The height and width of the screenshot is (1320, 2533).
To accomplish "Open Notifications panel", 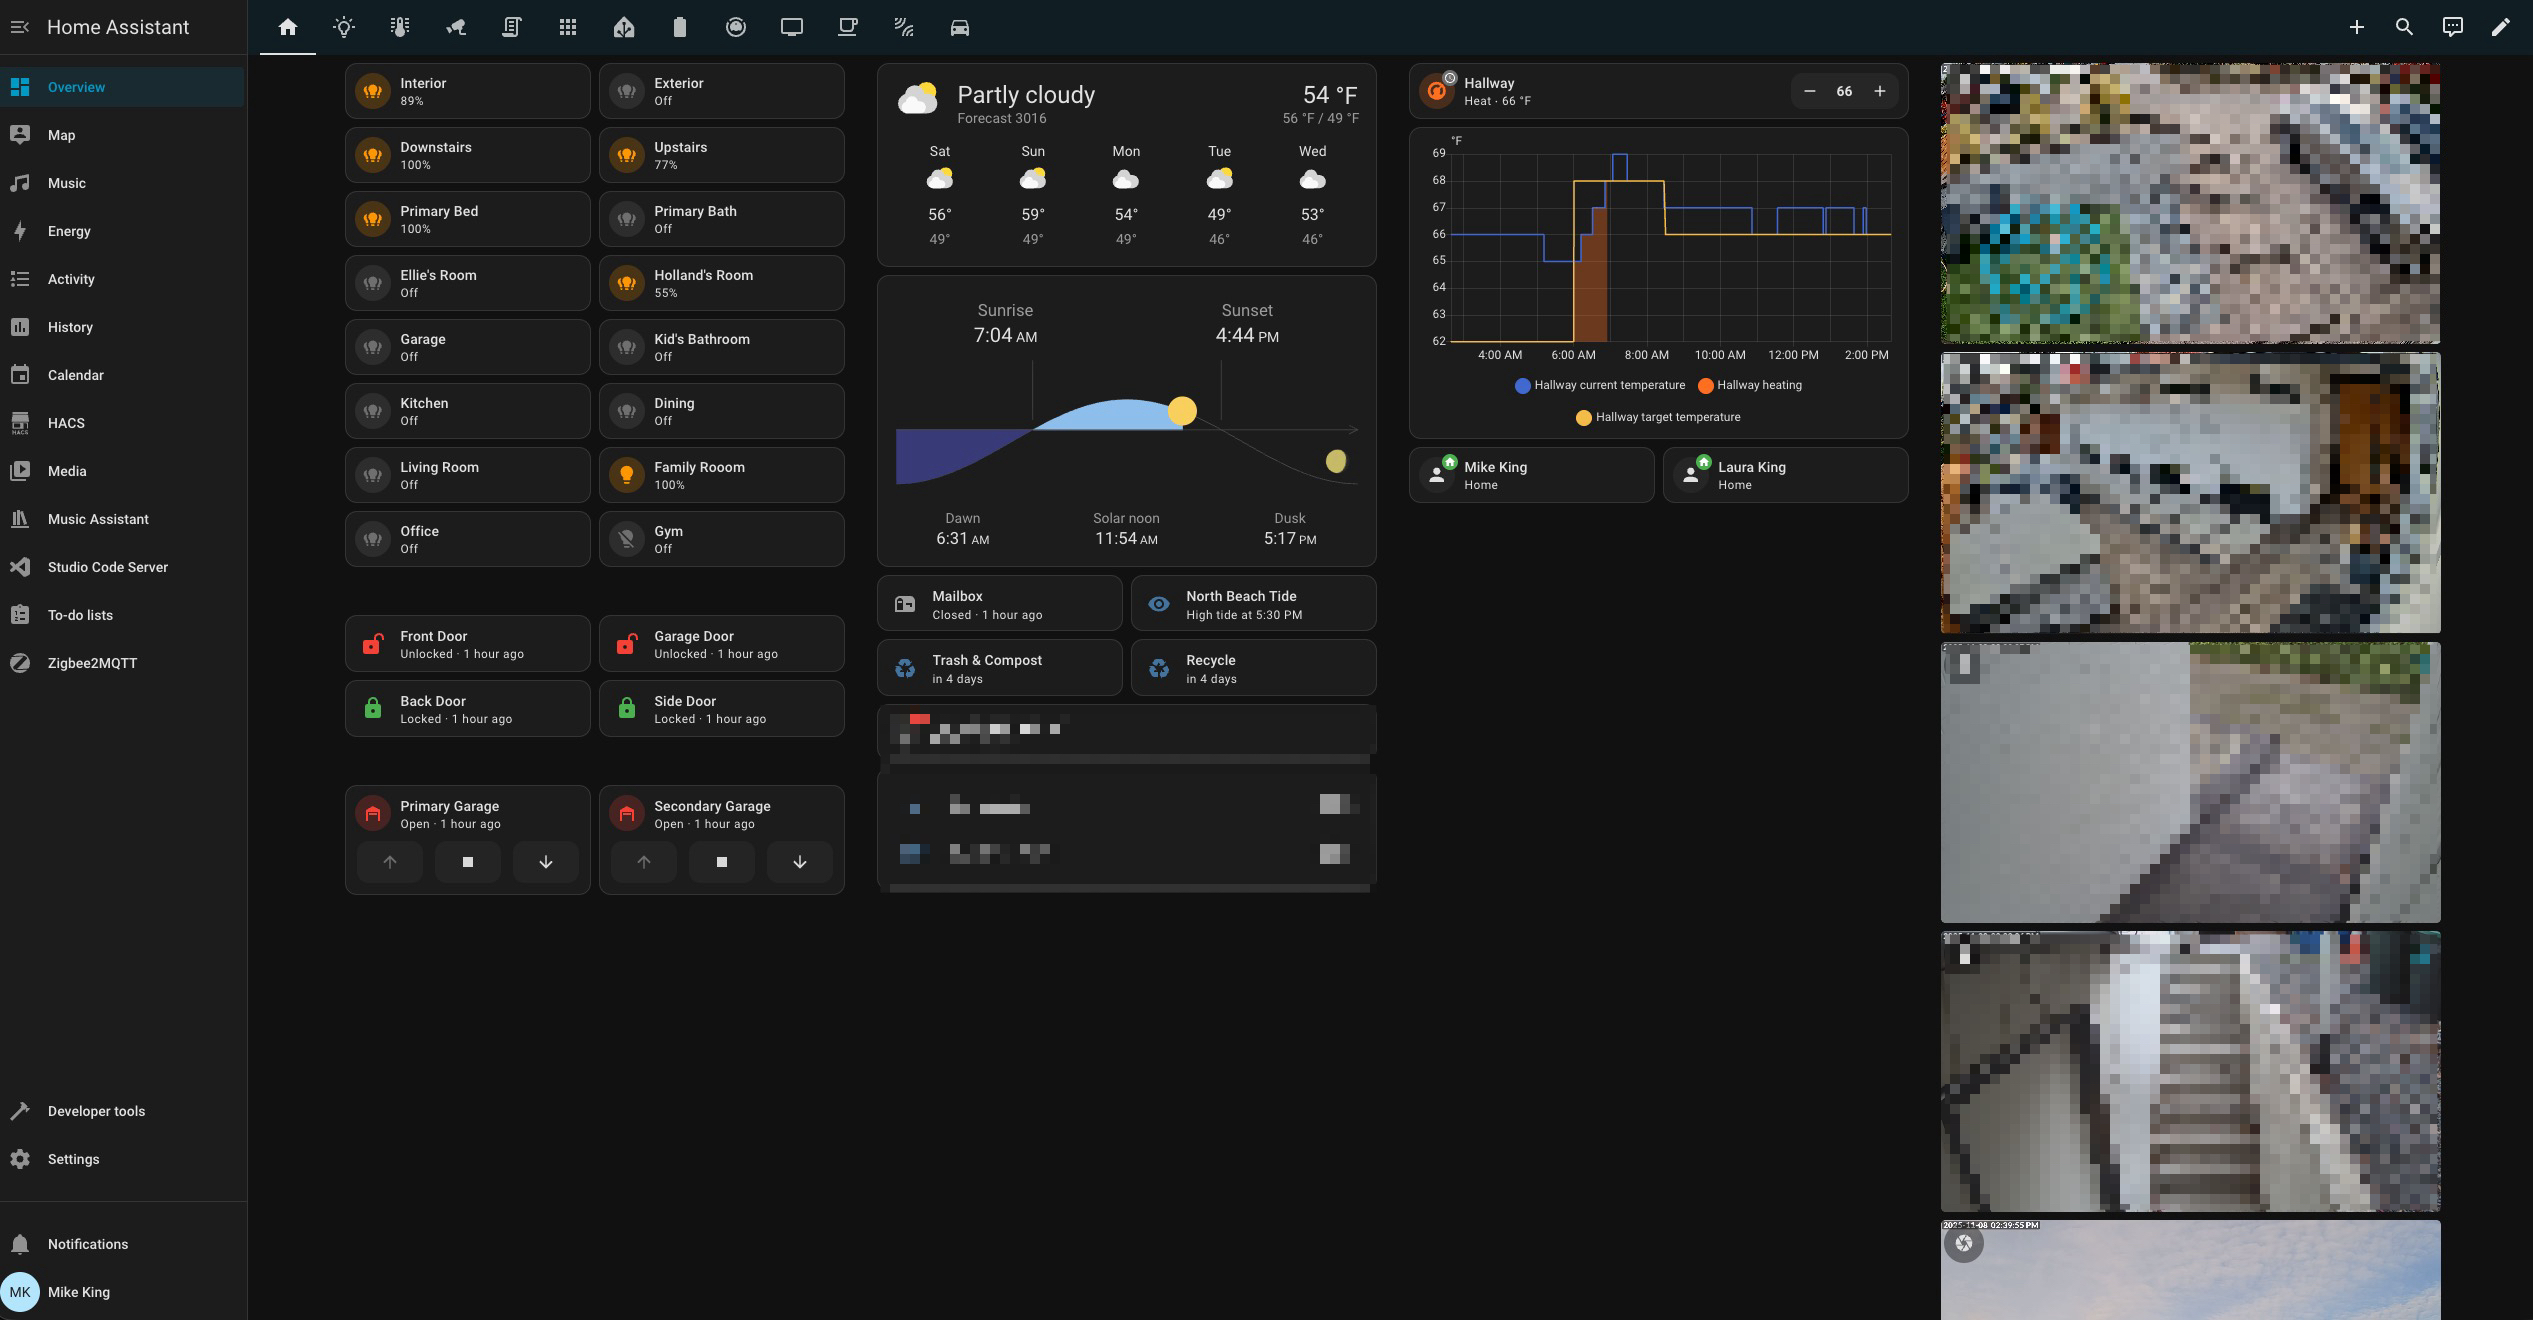I will click(122, 1244).
